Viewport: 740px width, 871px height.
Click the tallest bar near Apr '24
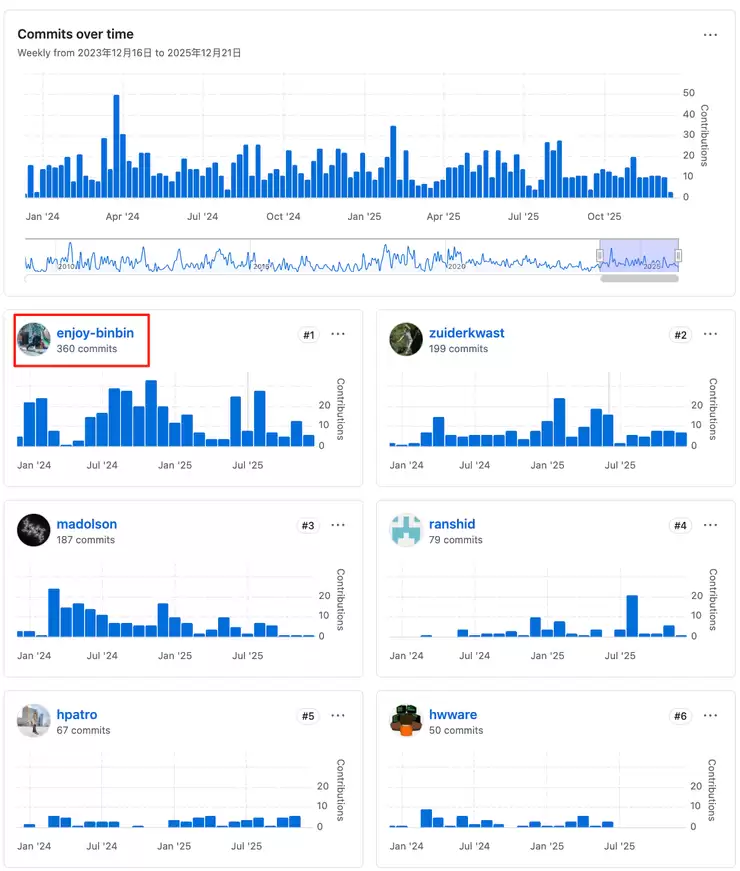point(116,146)
